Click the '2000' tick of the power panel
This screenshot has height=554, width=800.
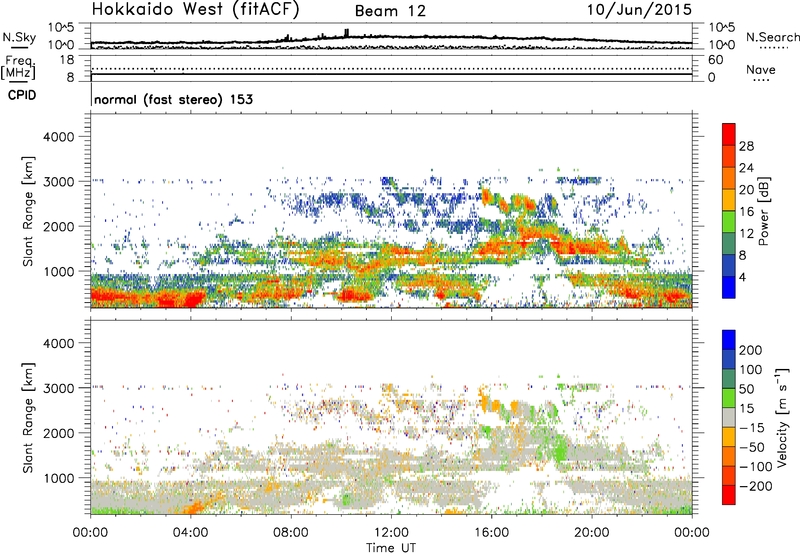[x=59, y=226]
